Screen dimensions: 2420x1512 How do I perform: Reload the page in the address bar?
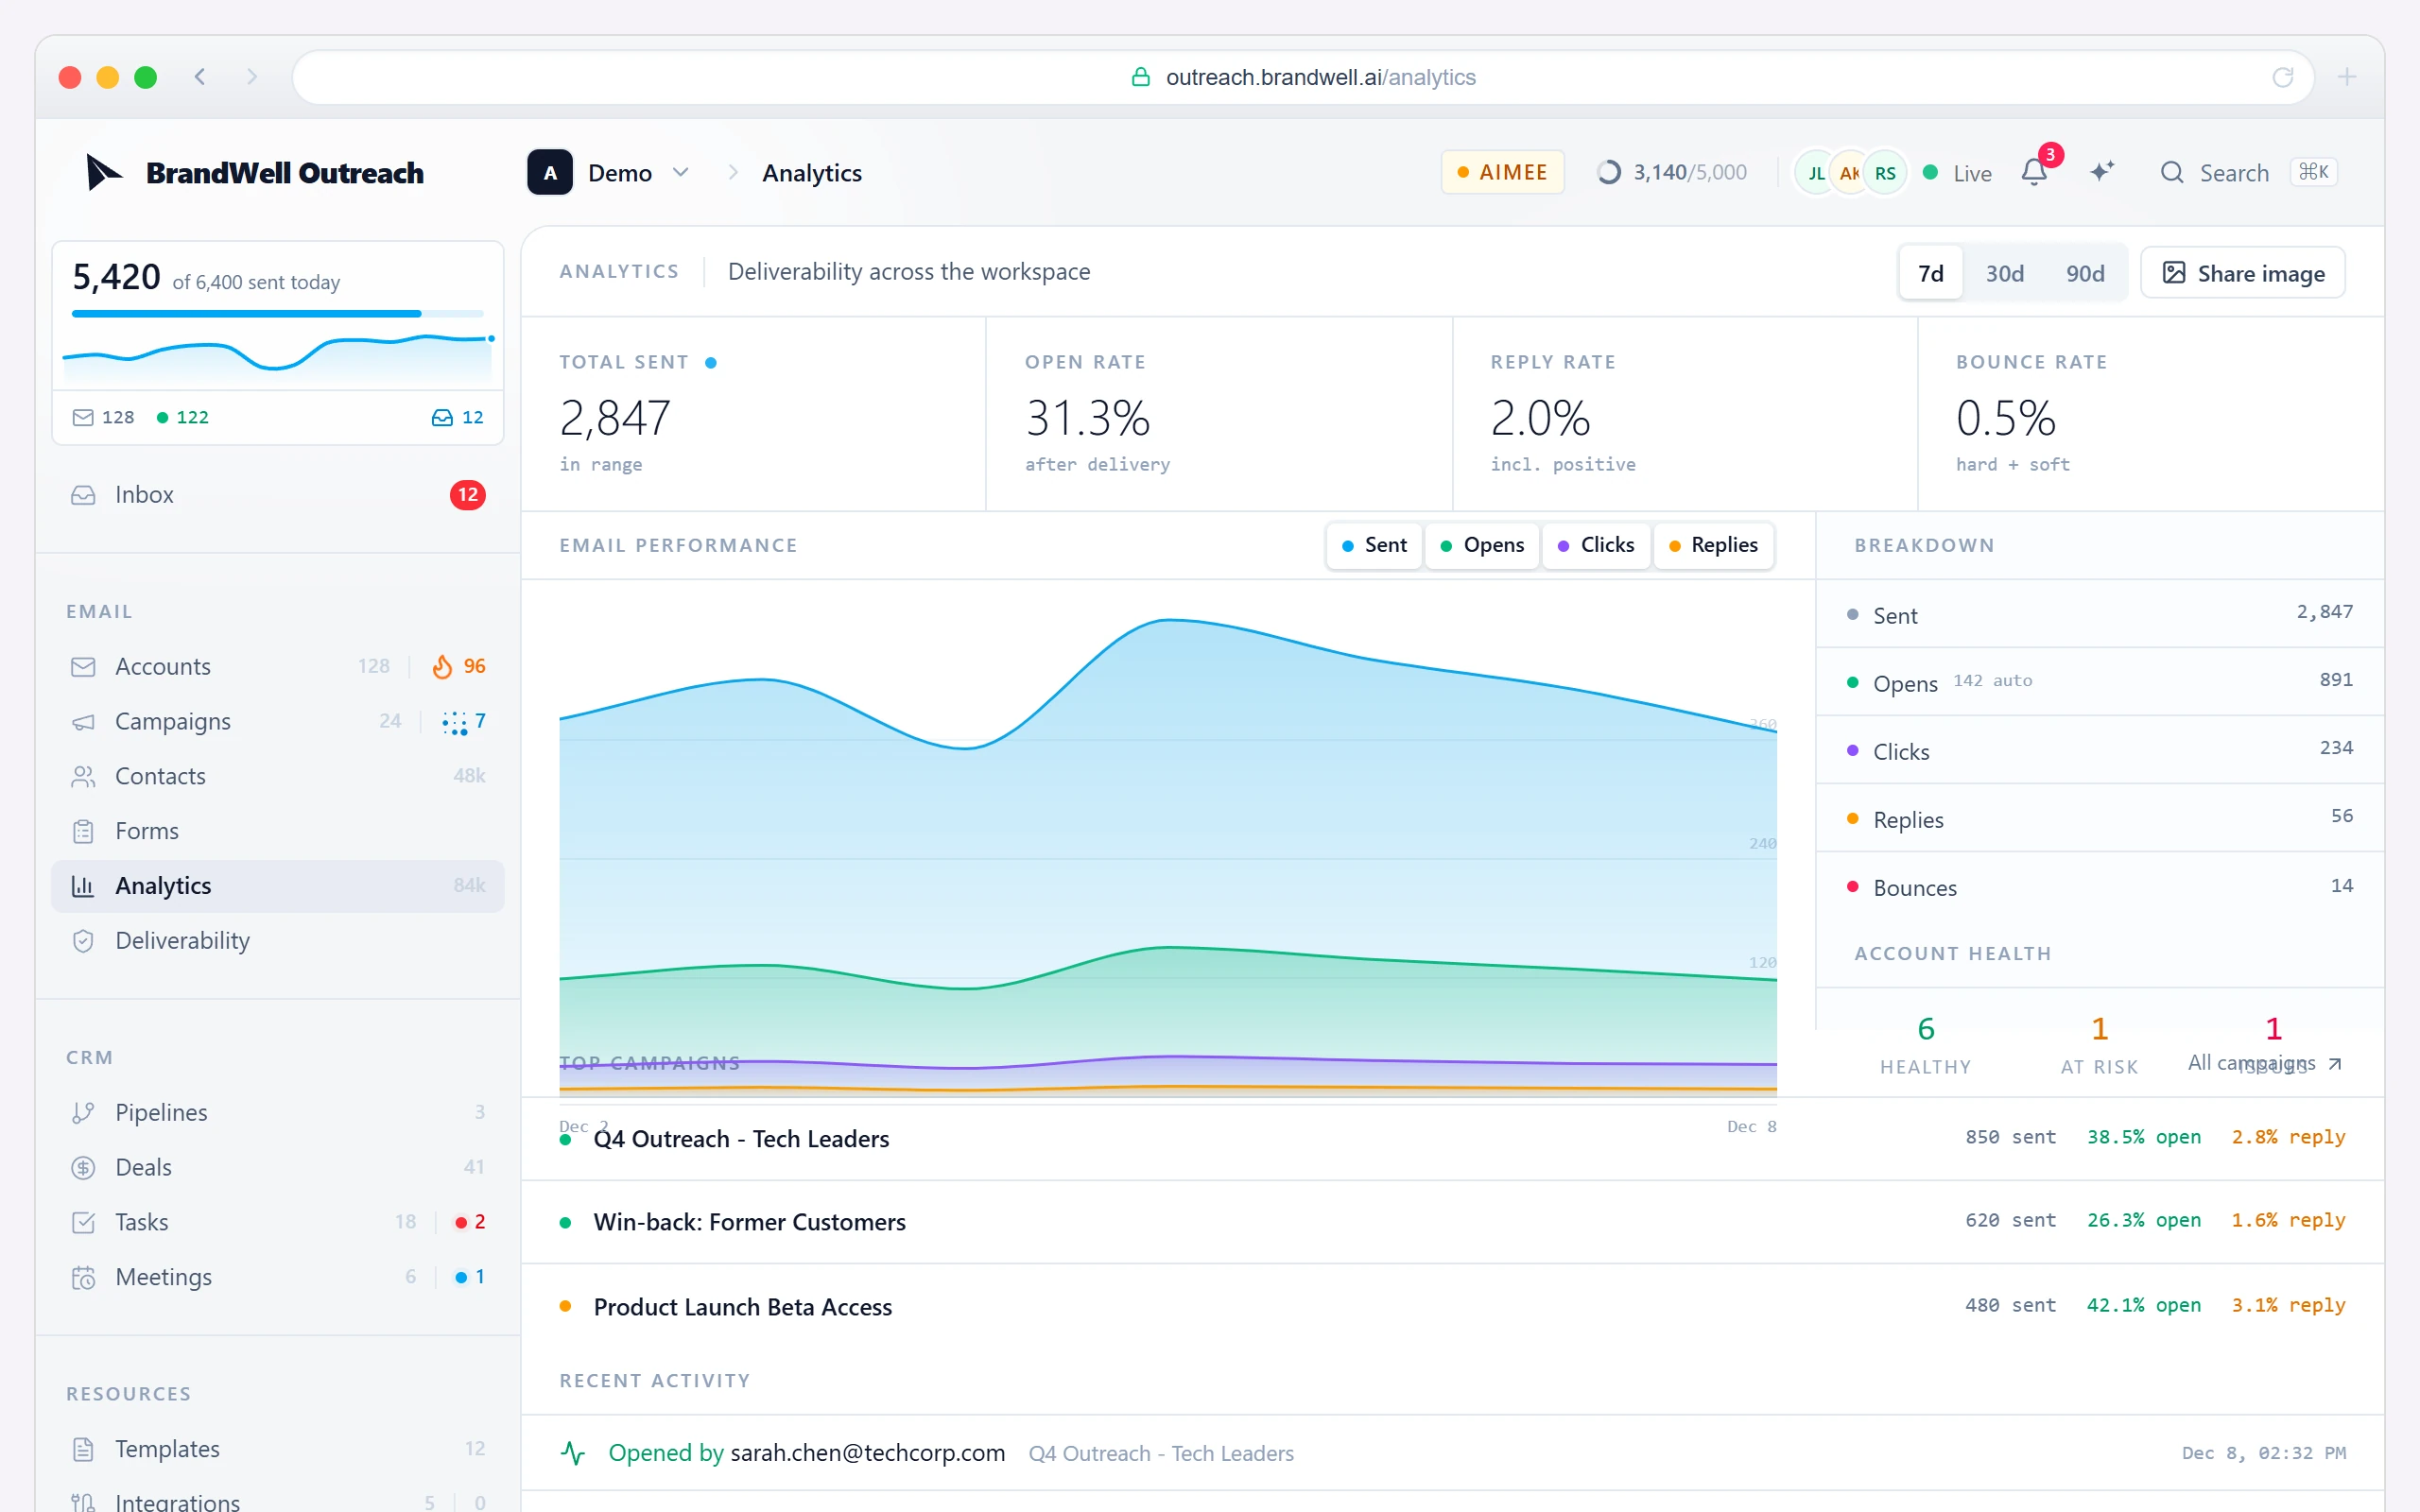click(x=2282, y=77)
